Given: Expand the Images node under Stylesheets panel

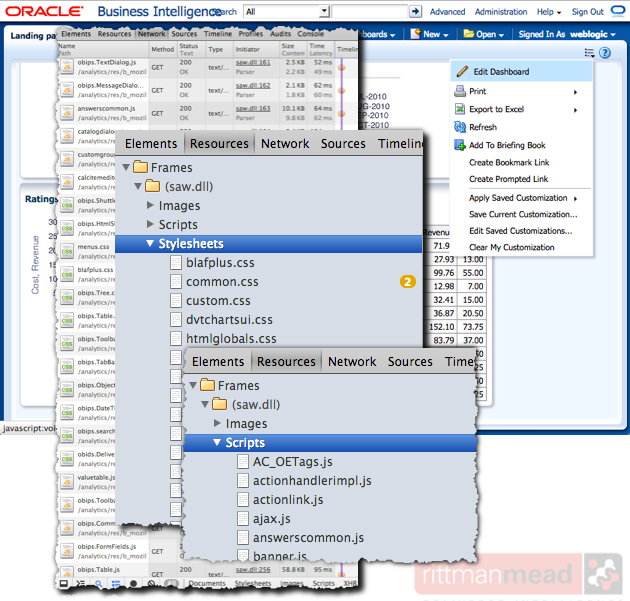Looking at the screenshot, I should point(150,206).
